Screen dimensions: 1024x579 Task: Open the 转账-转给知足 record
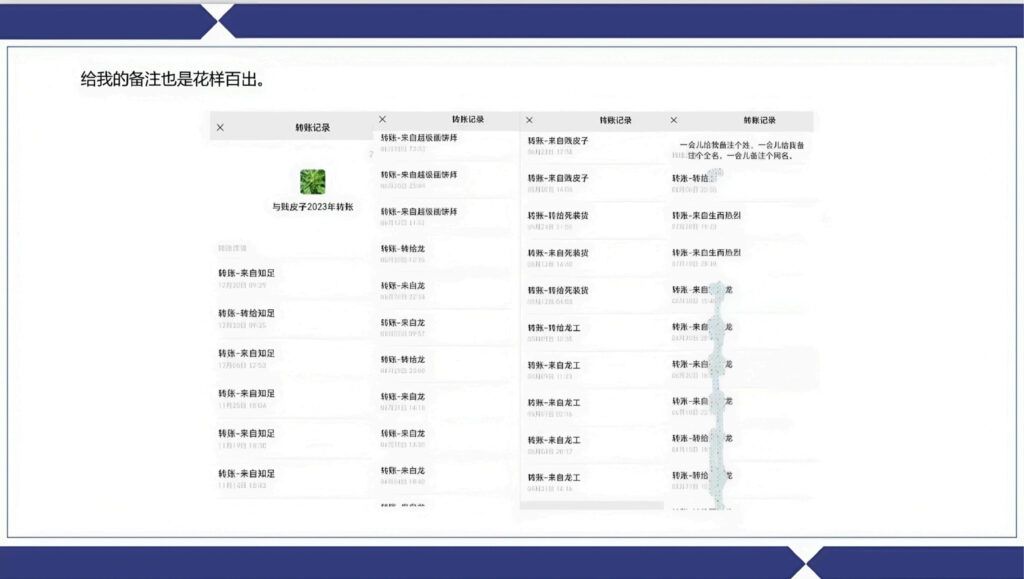tap(247, 313)
